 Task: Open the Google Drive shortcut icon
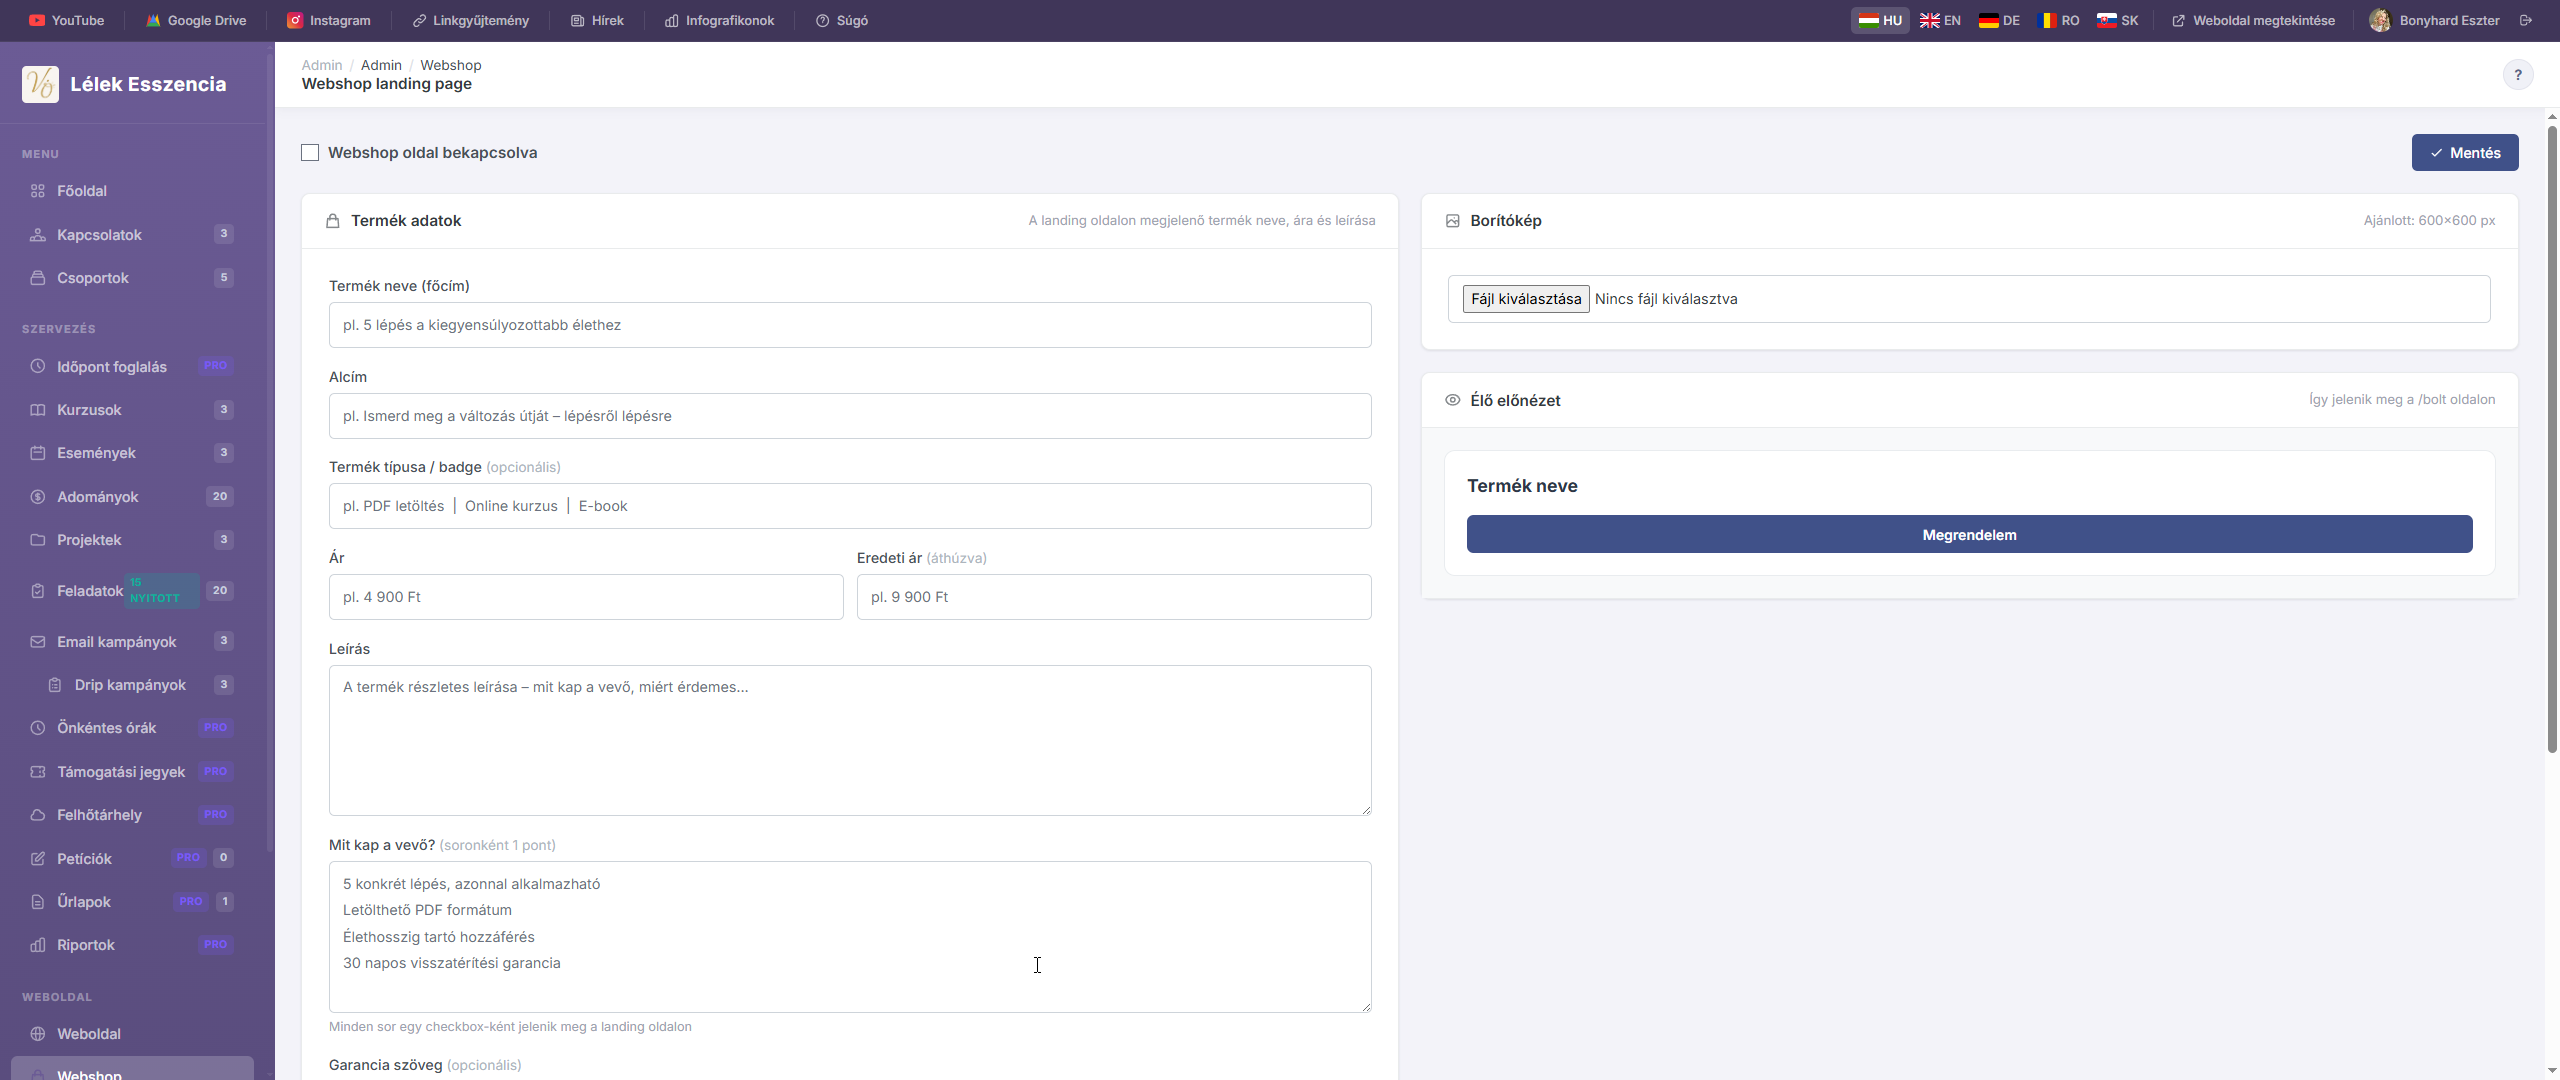coord(153,20)
